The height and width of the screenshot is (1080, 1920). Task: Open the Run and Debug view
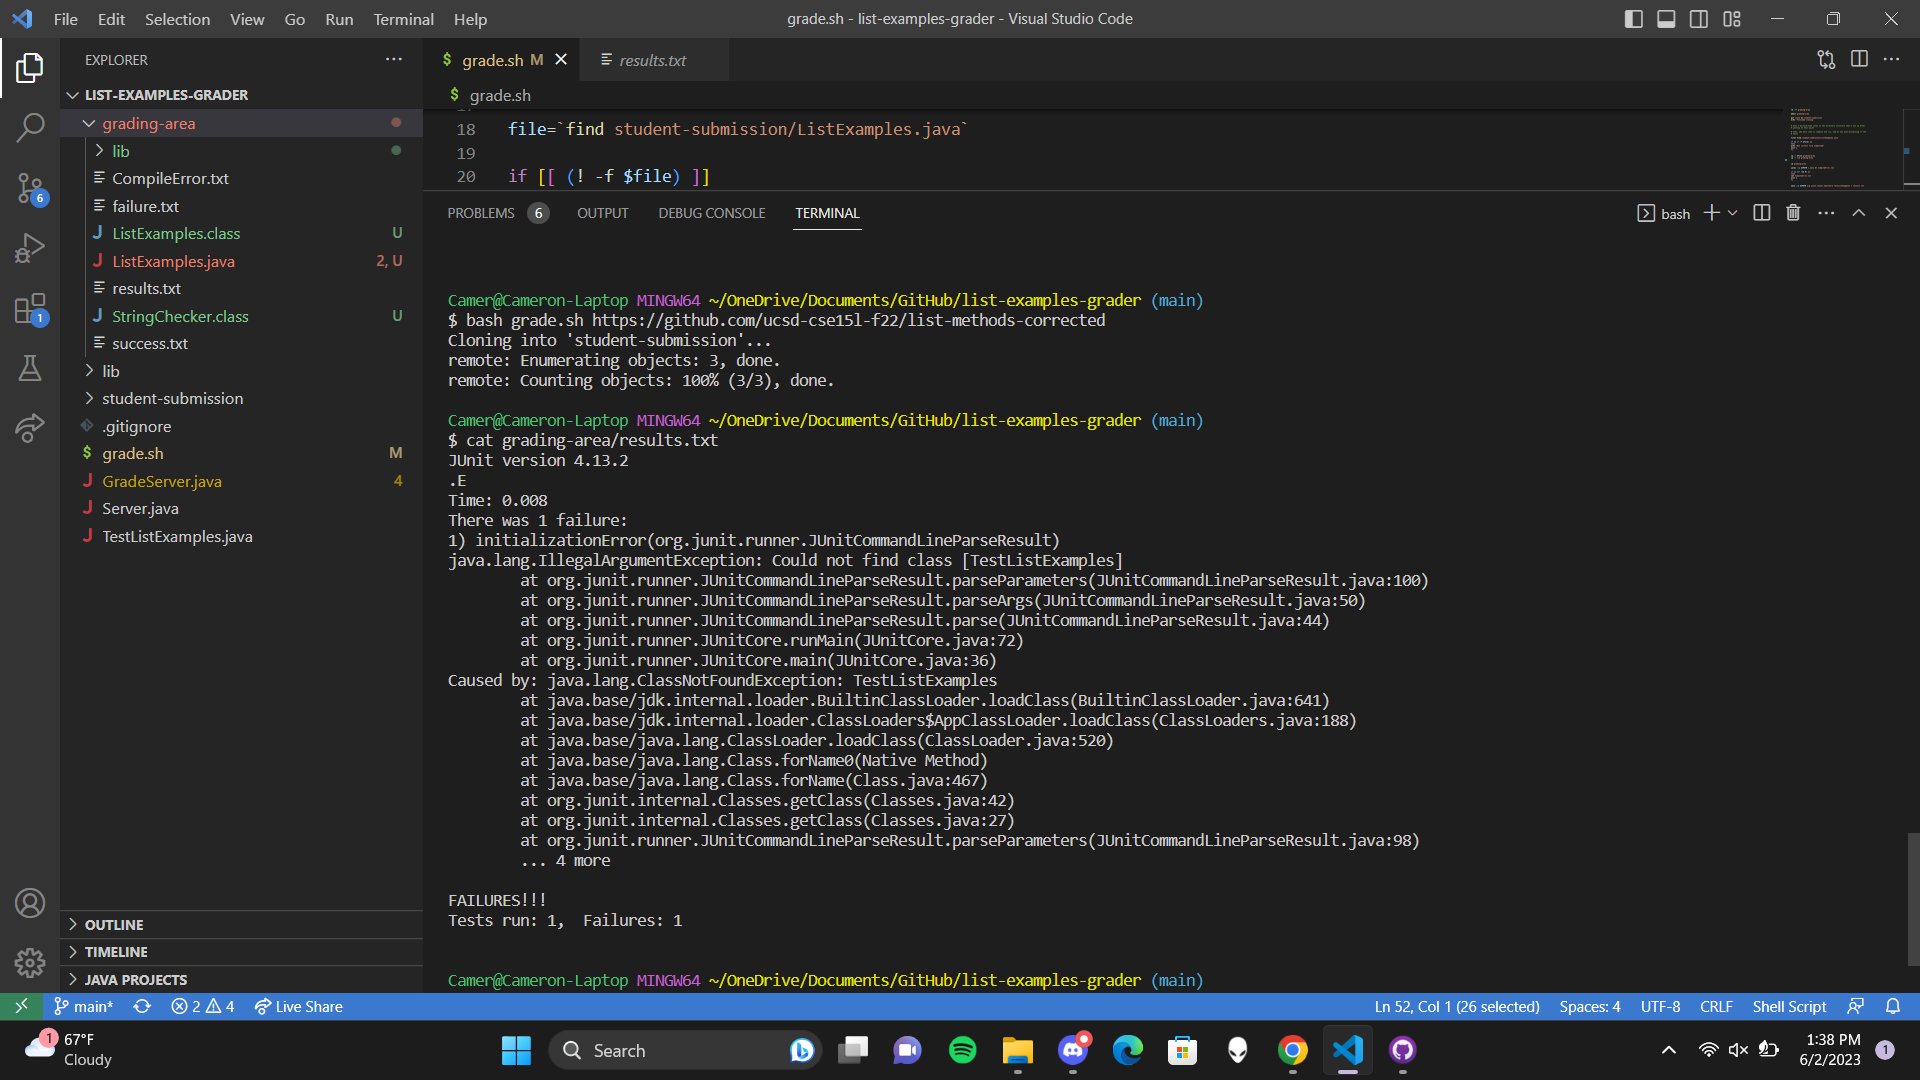(x=30, y=248)
